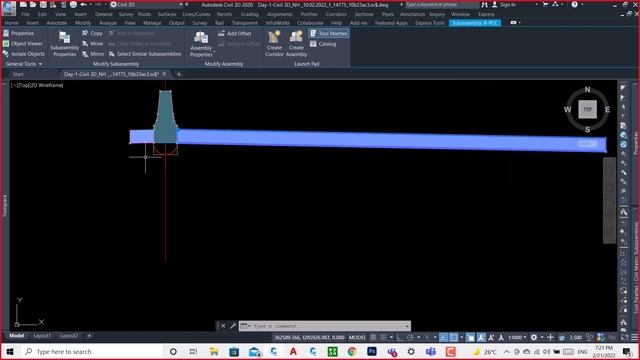Click the Properties button in General Tools
Viewport: 640px width, 360px height.
click(18, 33)
